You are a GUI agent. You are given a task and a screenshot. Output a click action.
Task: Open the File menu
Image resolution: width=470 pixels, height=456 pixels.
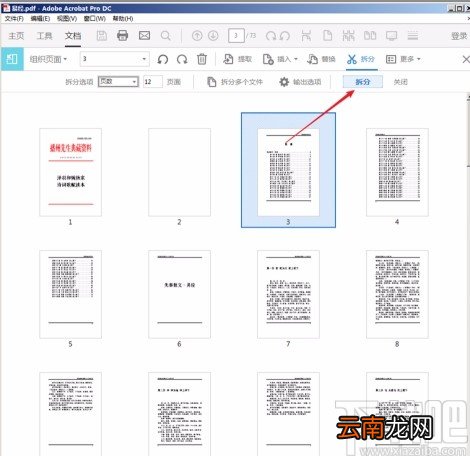point(14,19)
